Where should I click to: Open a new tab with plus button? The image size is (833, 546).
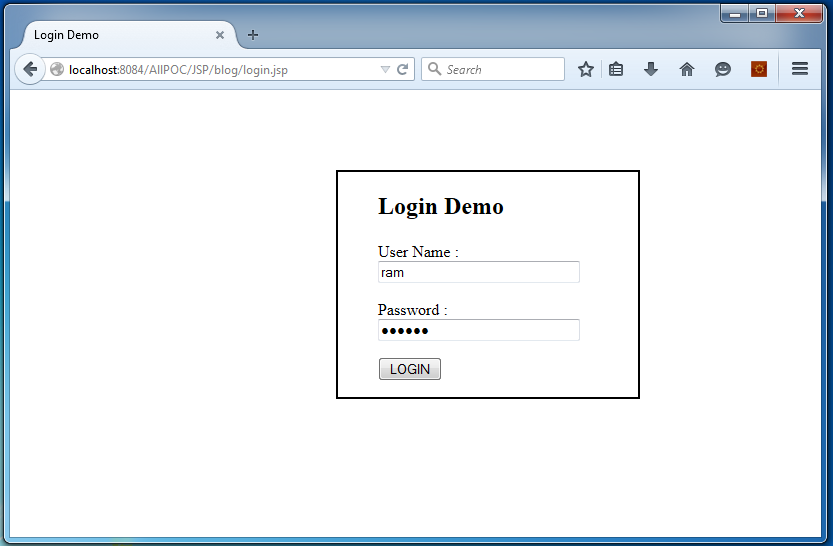(253, 35)
